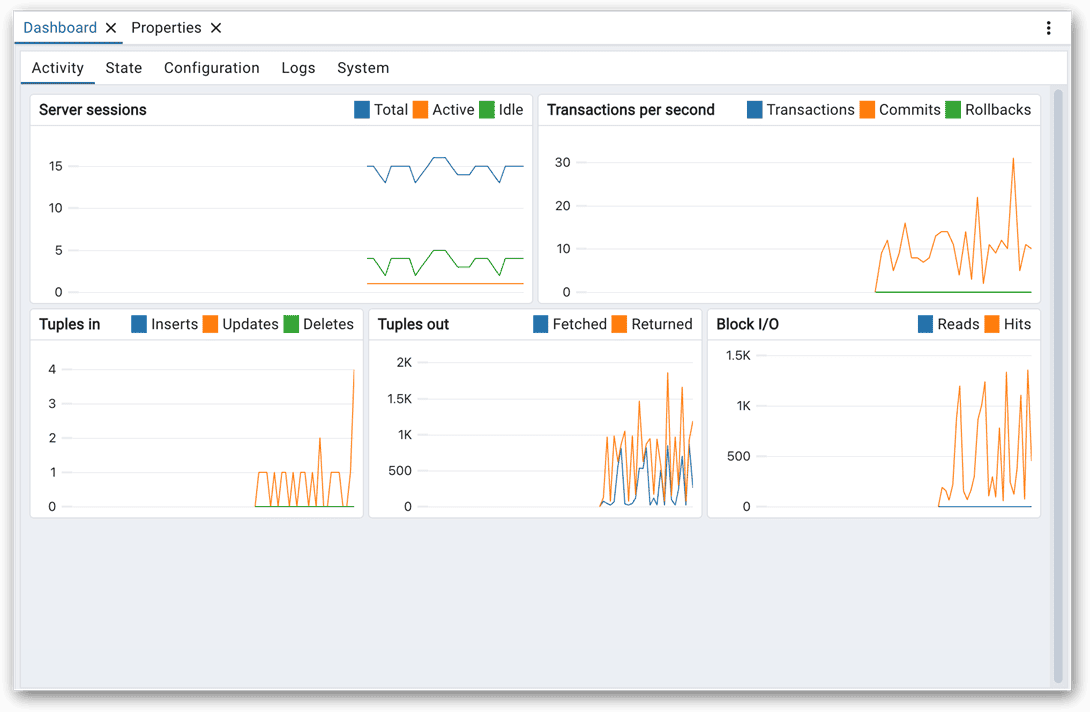Click the green Idle legend icon
1090x712 pixels.
[x=485, y=109]
